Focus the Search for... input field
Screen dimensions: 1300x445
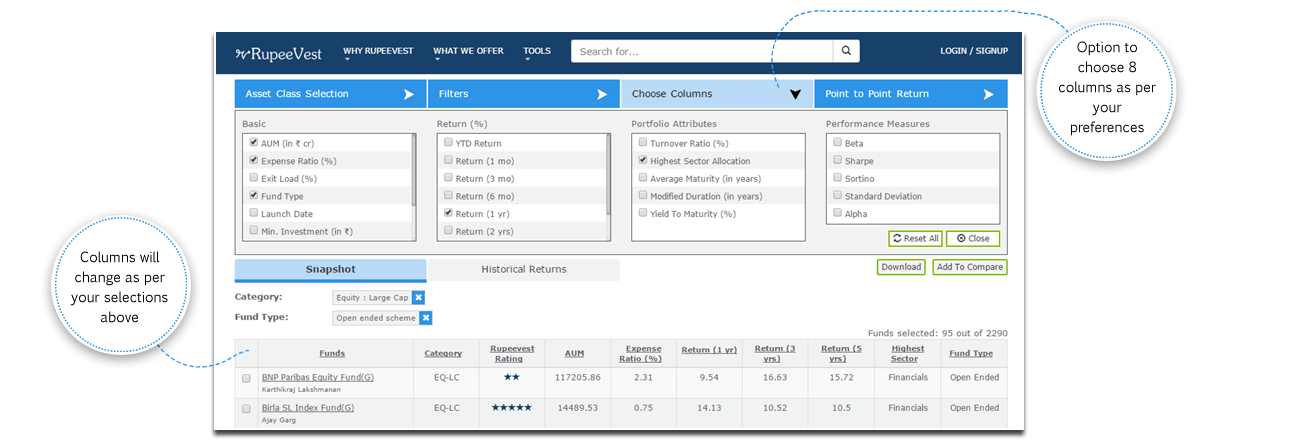(x=702, y=51)
